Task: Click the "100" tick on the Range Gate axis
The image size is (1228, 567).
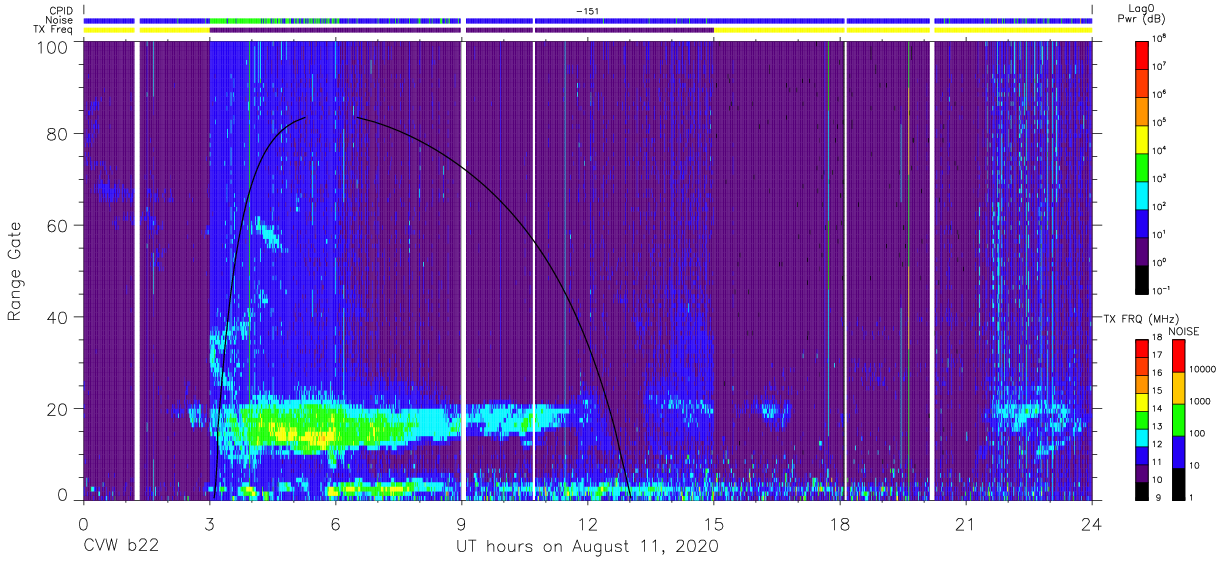Action: click(x=51, y=46)
